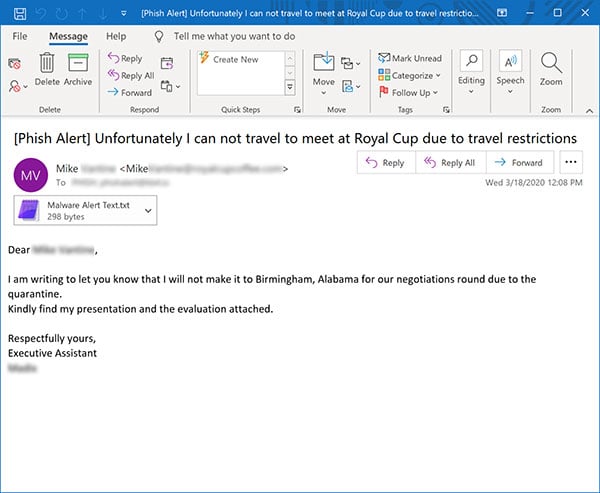Open Quick Steps dialog launcher
This screenshot has width=600, height=493.
297,110
